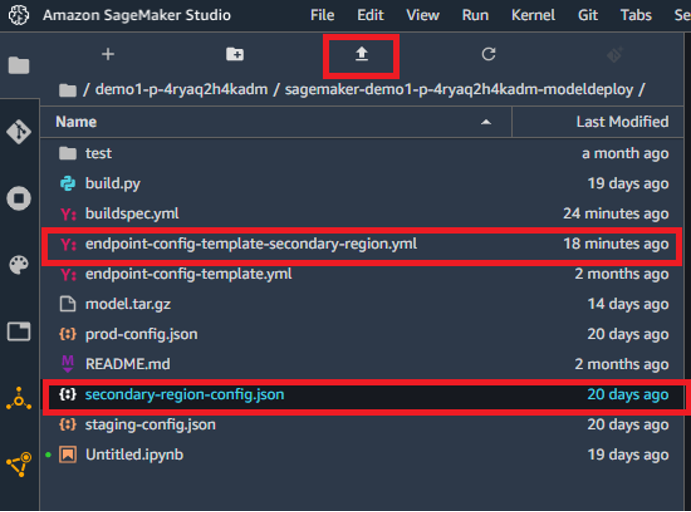Screen dimensions: 691x512
Task: Open the Run menu
Action: 475,15
